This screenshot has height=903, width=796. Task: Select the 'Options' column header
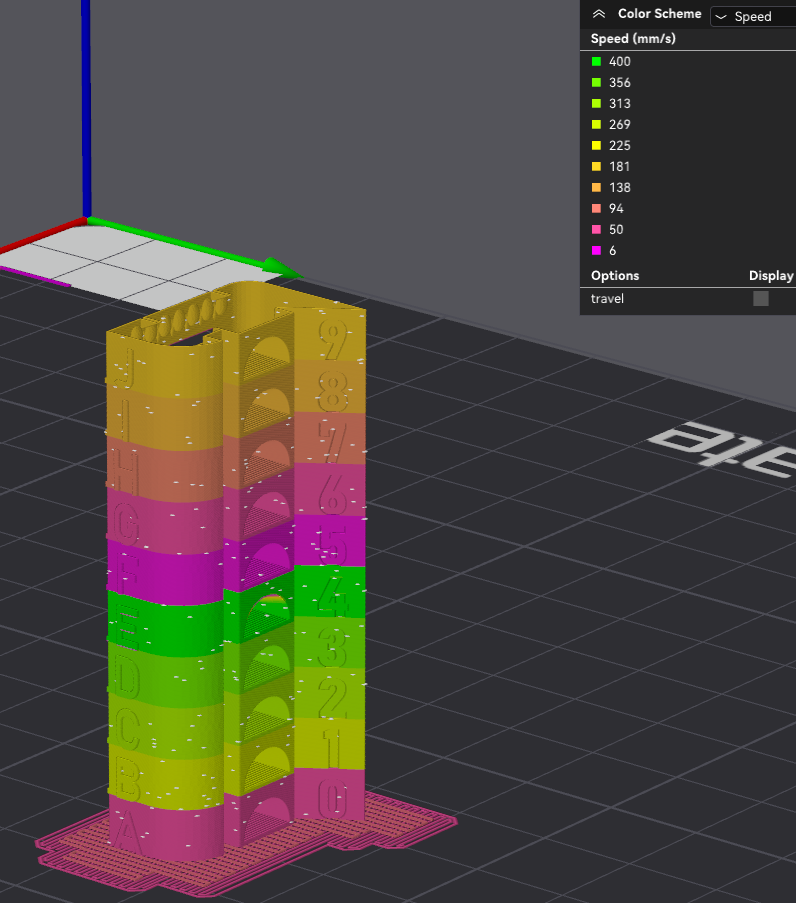615,275
